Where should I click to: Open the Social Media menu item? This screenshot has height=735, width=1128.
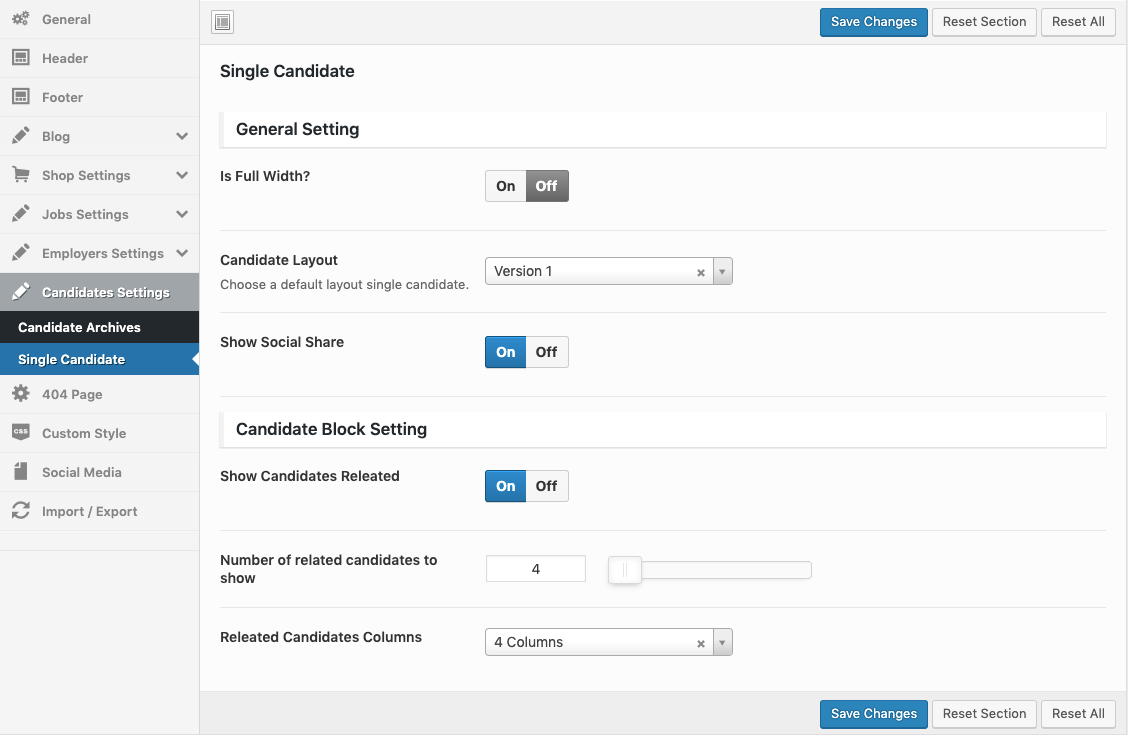pyautogui.click(x=81, y=472)
